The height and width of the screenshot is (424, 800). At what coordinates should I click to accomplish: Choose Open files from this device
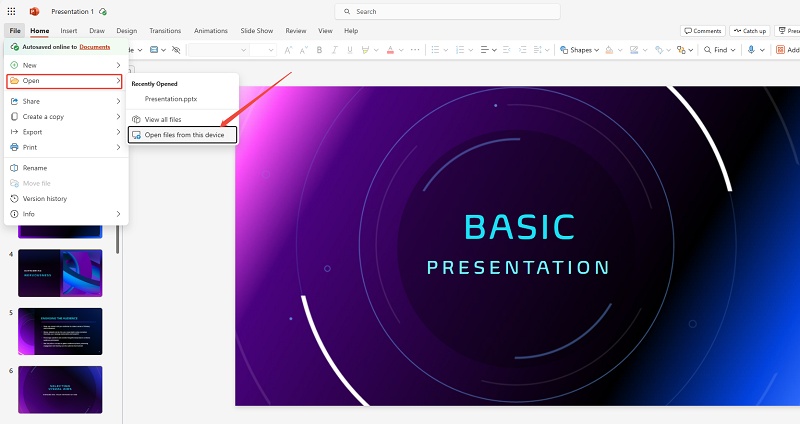183,135
